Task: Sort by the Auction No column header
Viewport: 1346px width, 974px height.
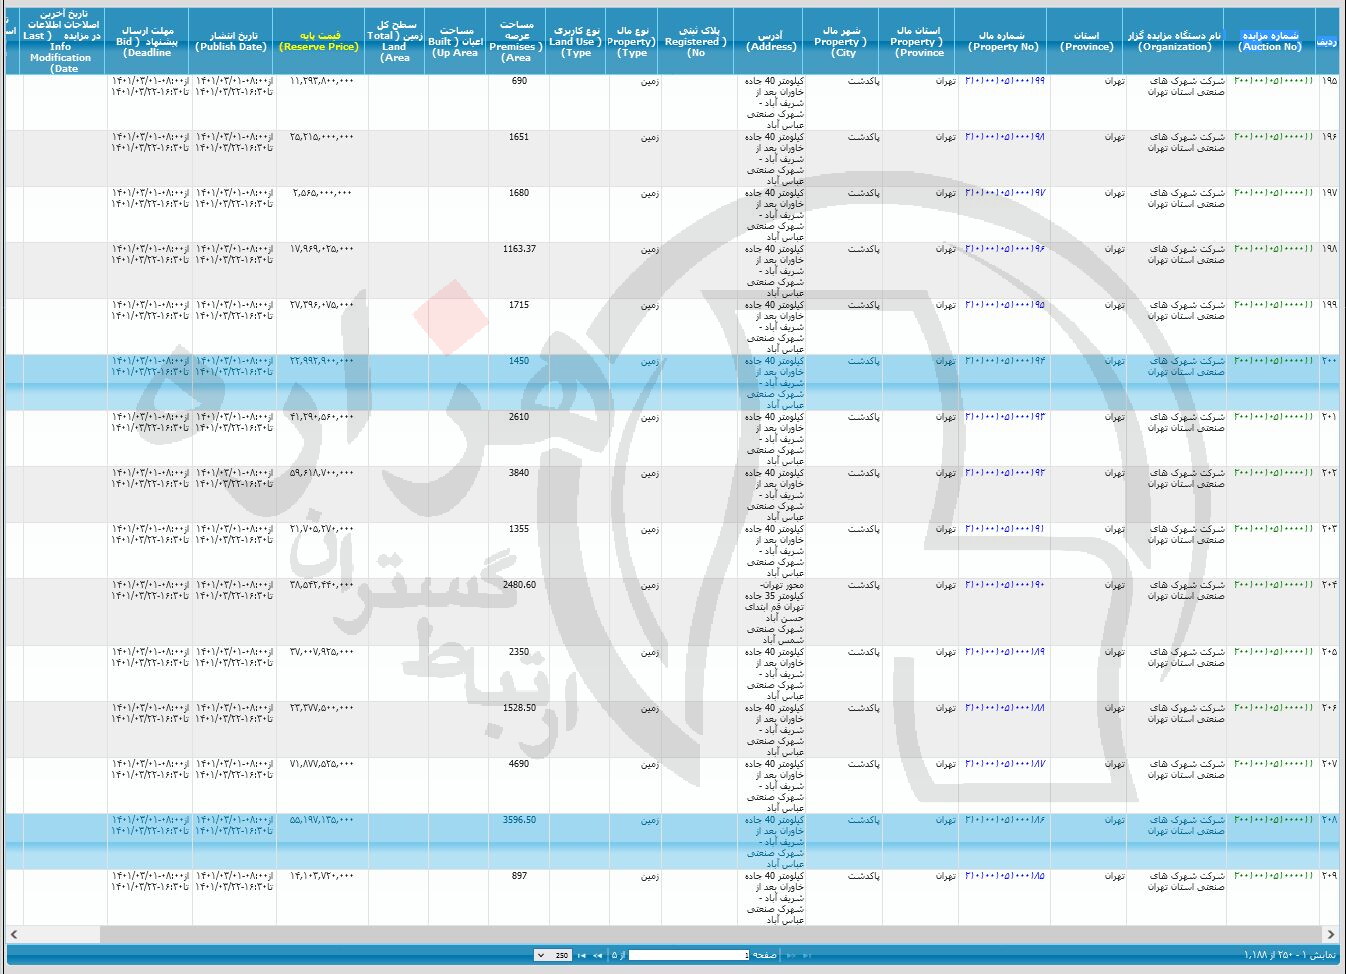Action: [x=1270, y=41]
